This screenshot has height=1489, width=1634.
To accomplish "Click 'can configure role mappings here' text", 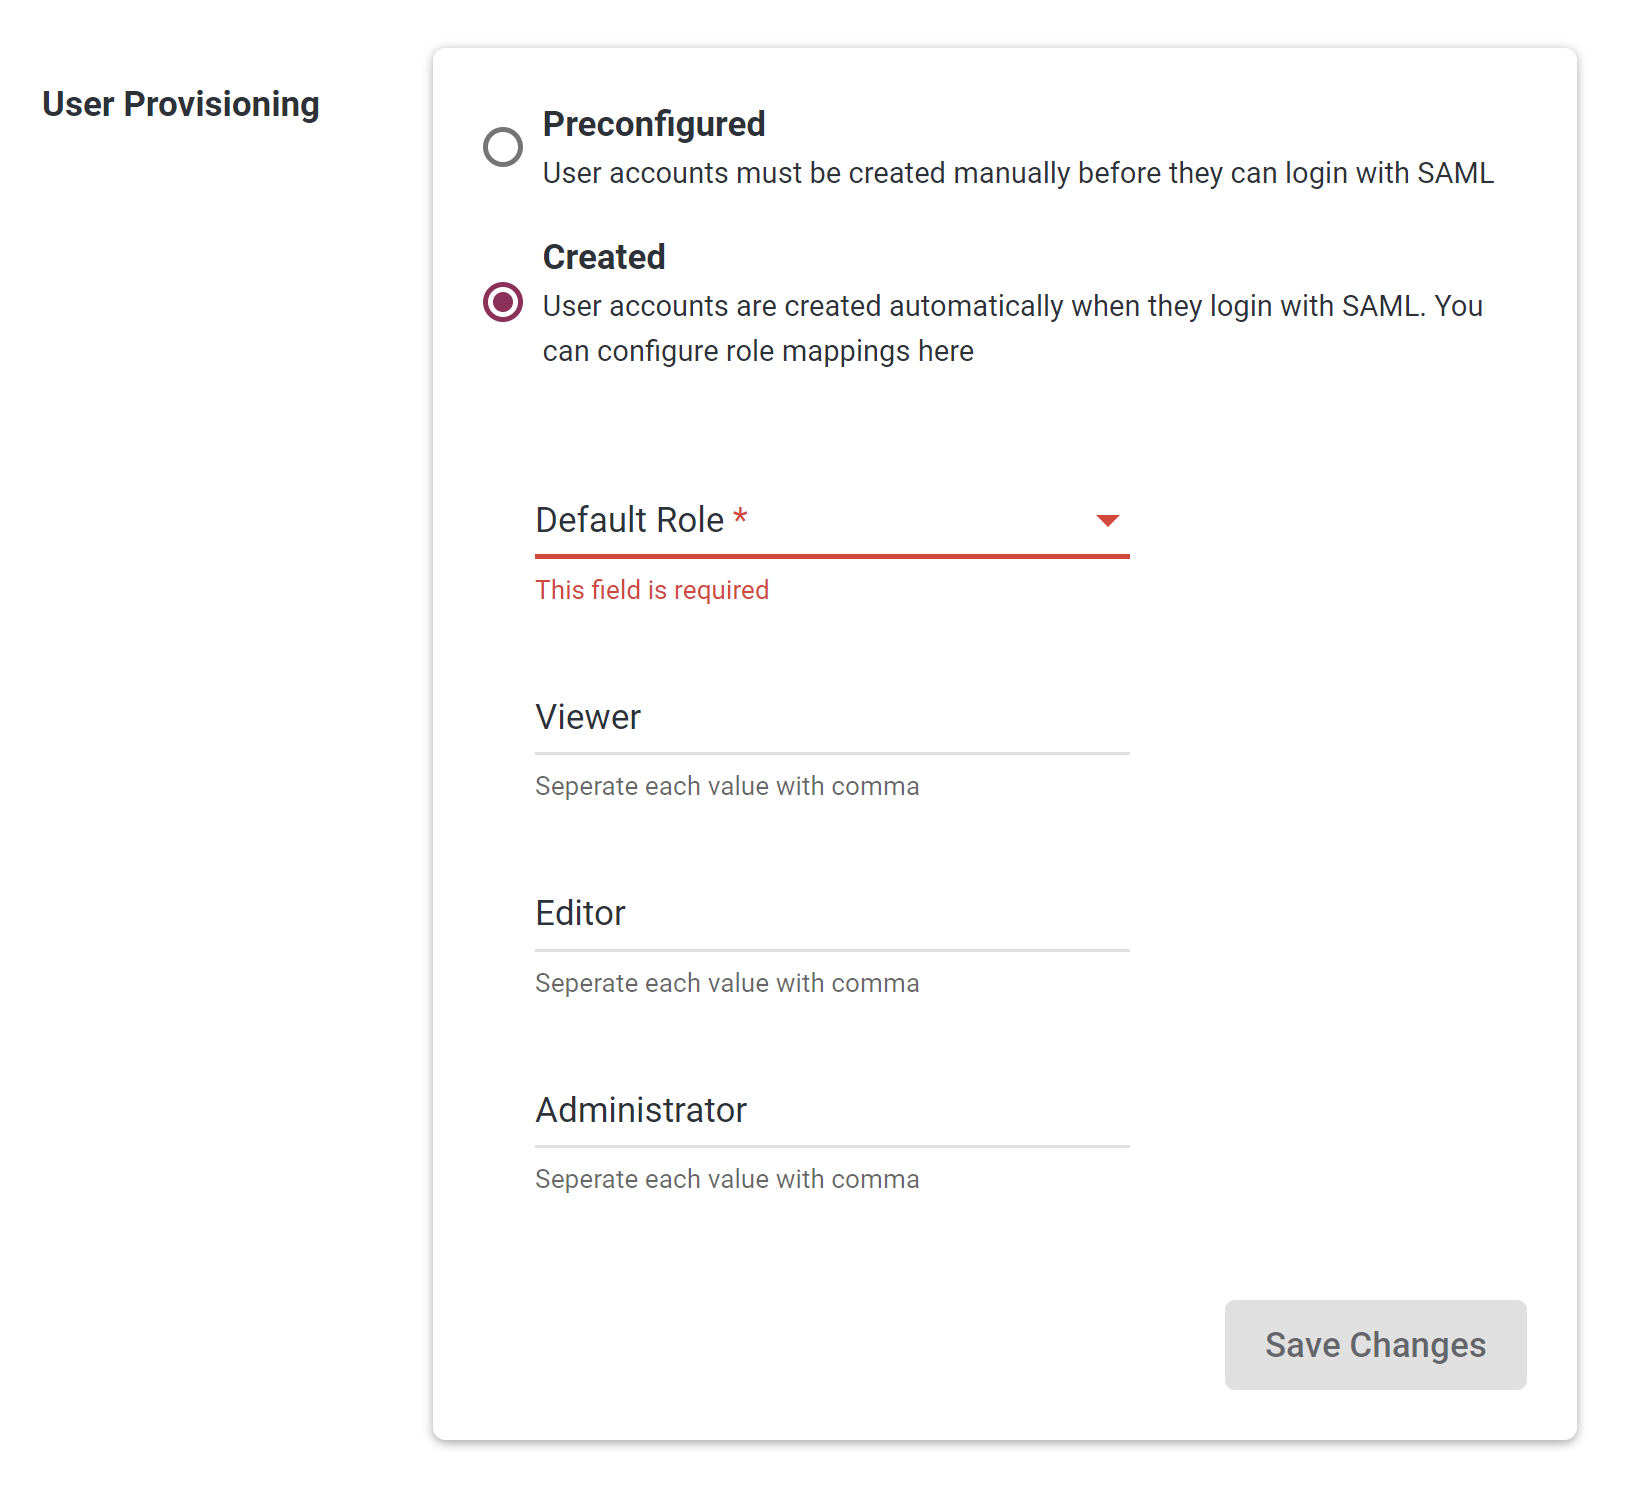I will [x=758, y=351].
